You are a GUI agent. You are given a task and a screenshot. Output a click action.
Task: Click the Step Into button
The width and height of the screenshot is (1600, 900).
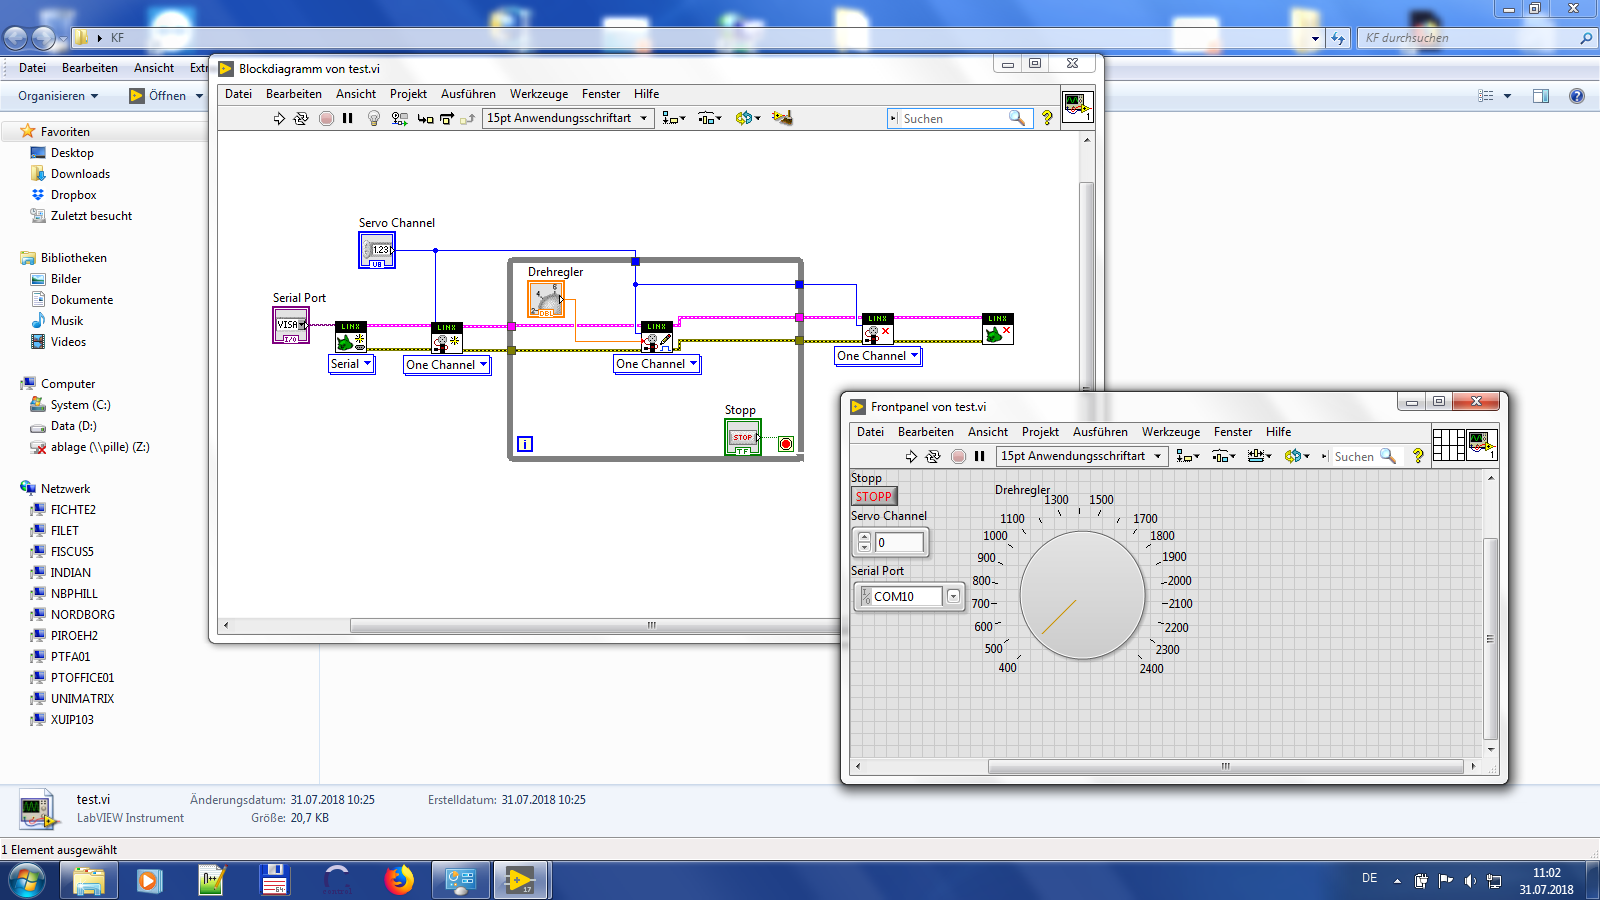(426, 118)
